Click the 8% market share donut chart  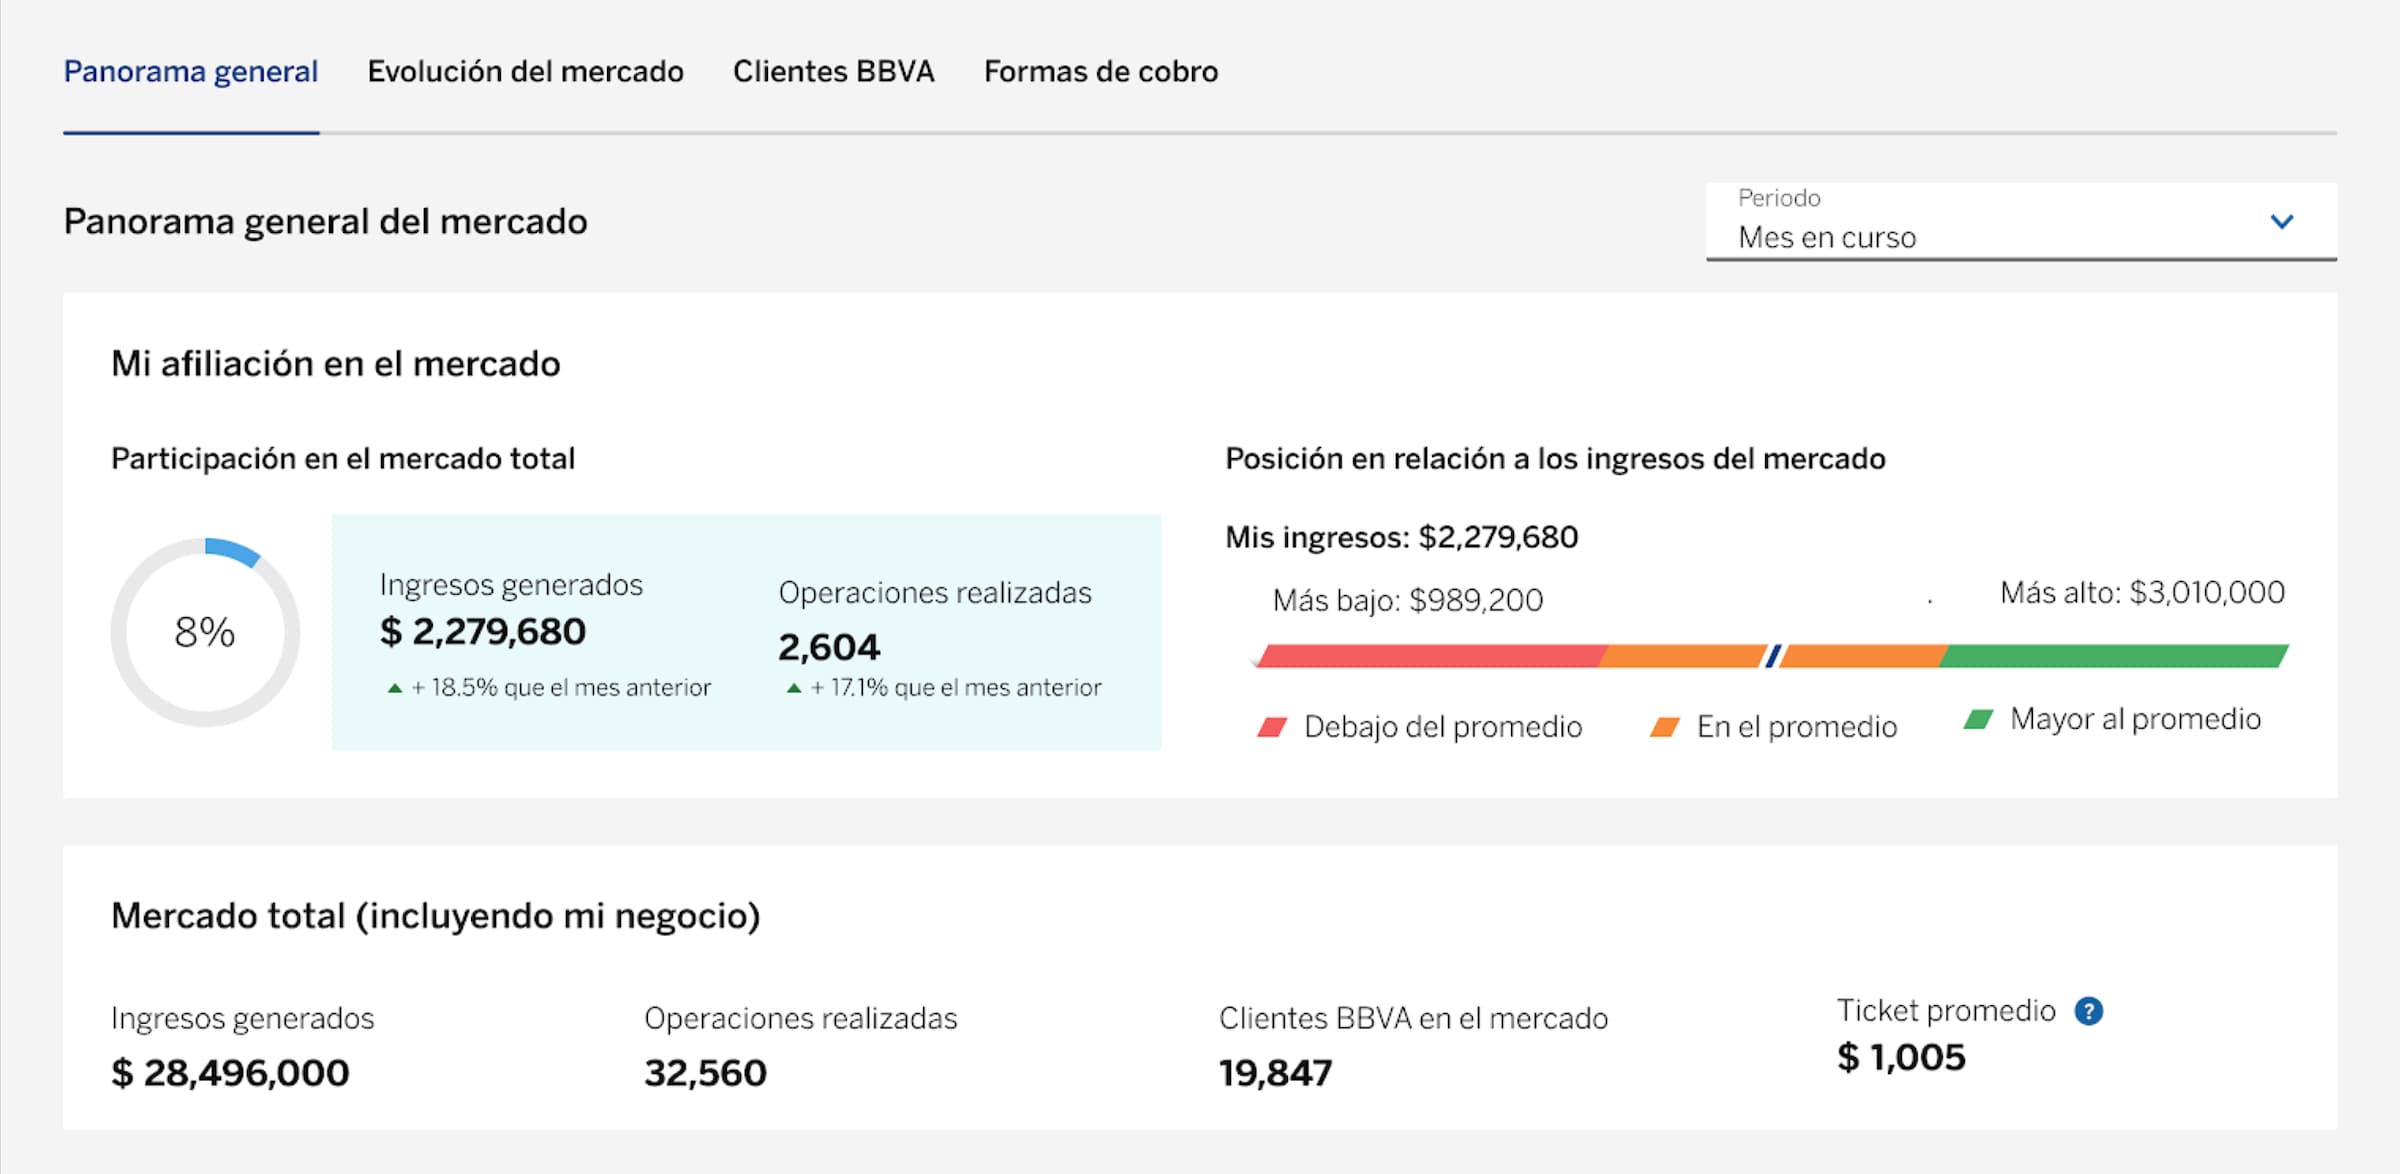[x=205, y=632]
